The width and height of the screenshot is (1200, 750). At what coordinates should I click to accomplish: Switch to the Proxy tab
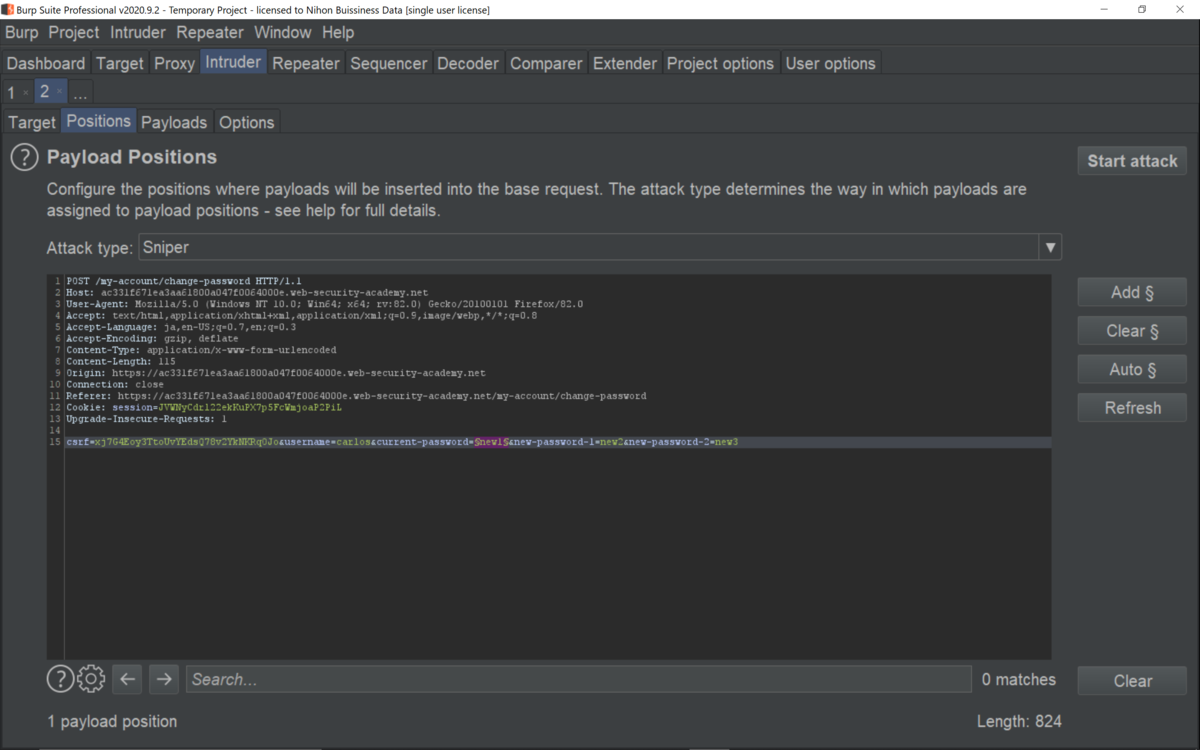(174, 63)
